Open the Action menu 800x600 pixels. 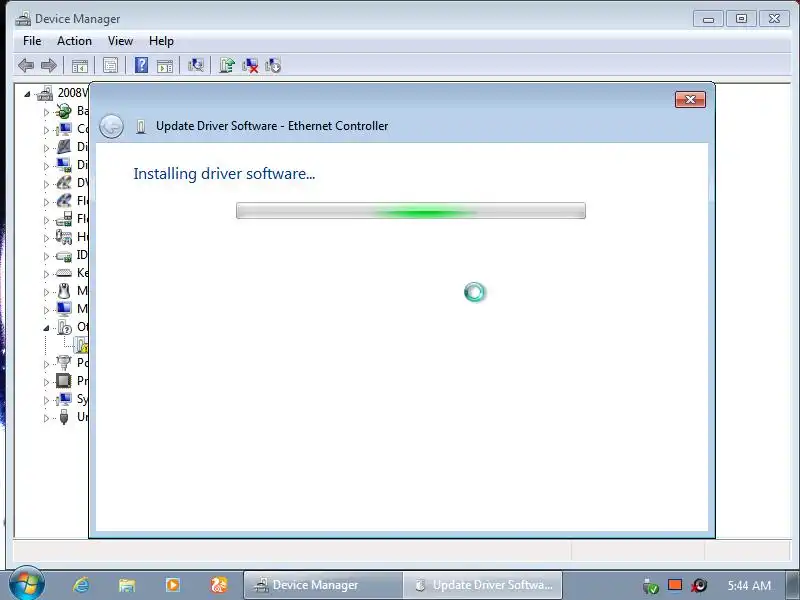click(x=74, y=41)
